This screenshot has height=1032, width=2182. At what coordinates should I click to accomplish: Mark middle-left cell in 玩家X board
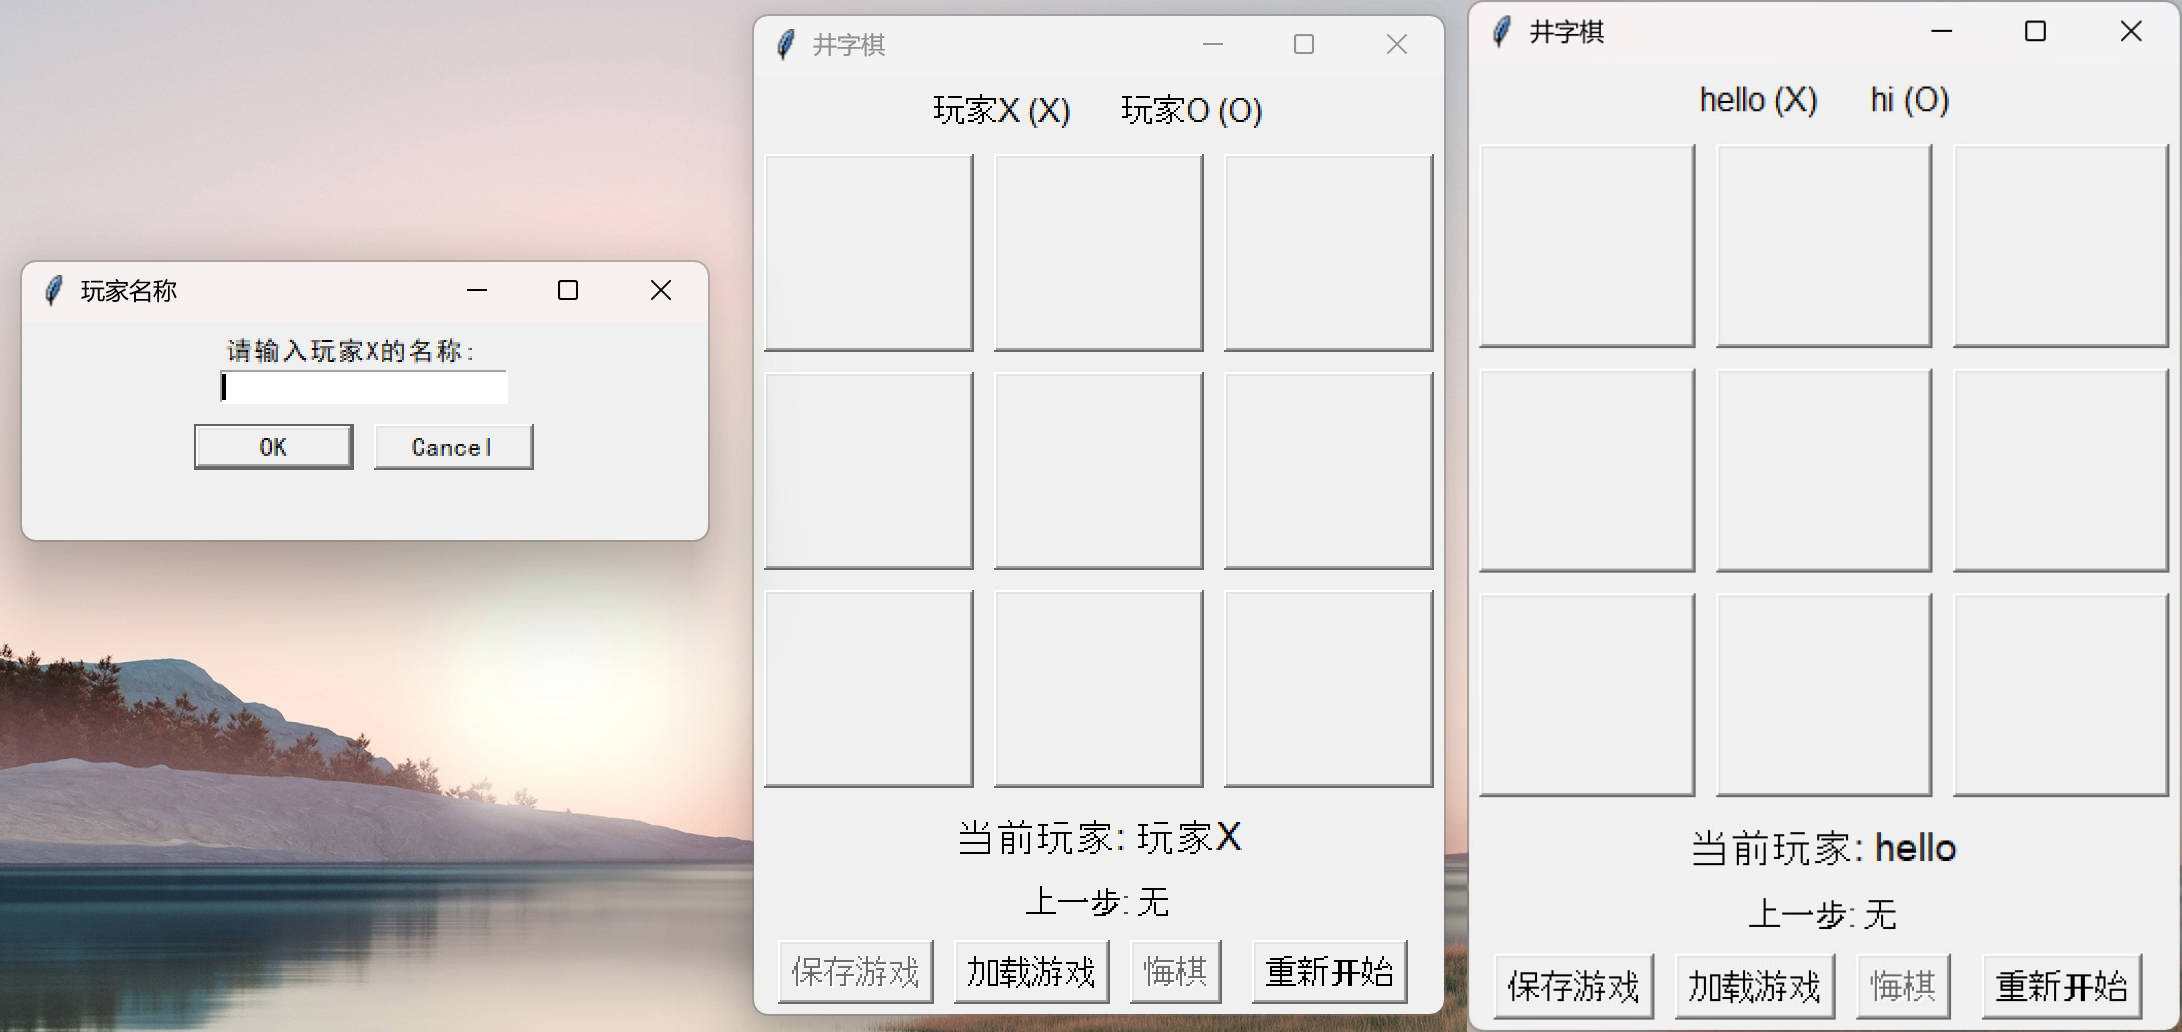pyautogui.click(x=869, y=471)
